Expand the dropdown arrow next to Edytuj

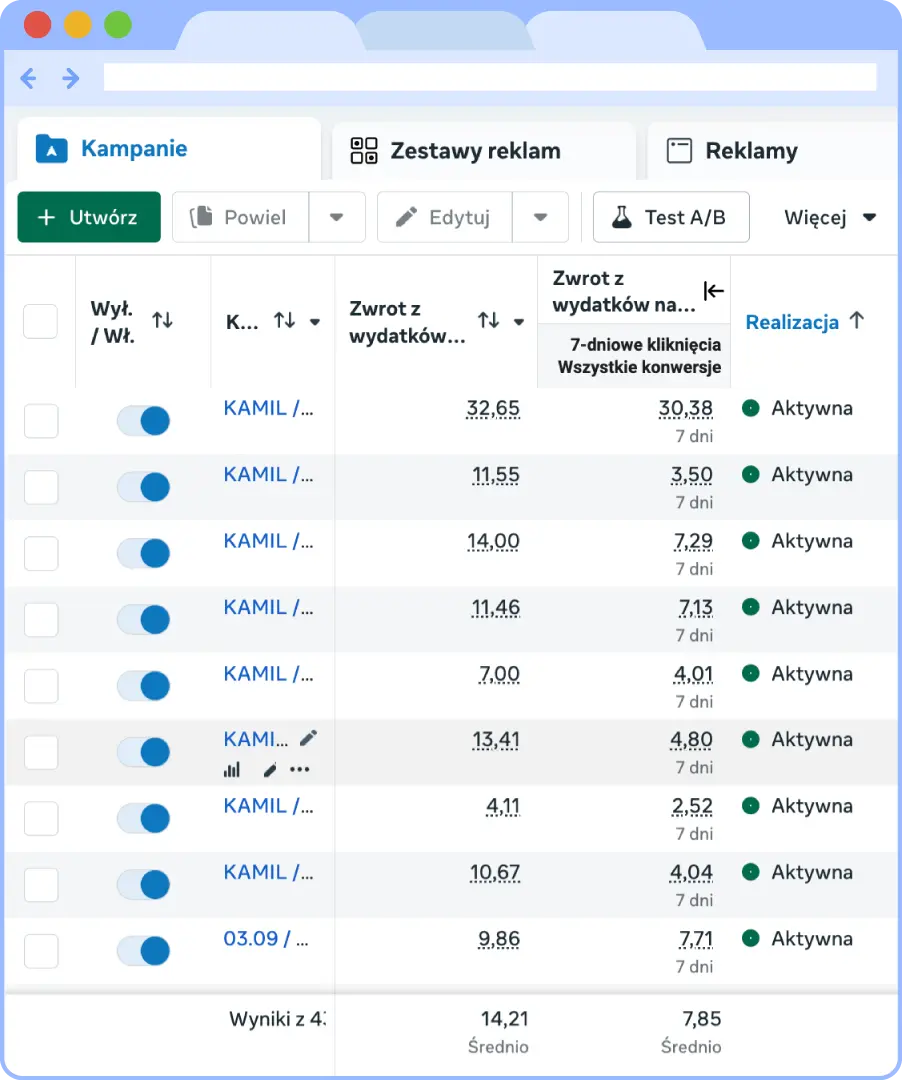click(x=540, y=217)
